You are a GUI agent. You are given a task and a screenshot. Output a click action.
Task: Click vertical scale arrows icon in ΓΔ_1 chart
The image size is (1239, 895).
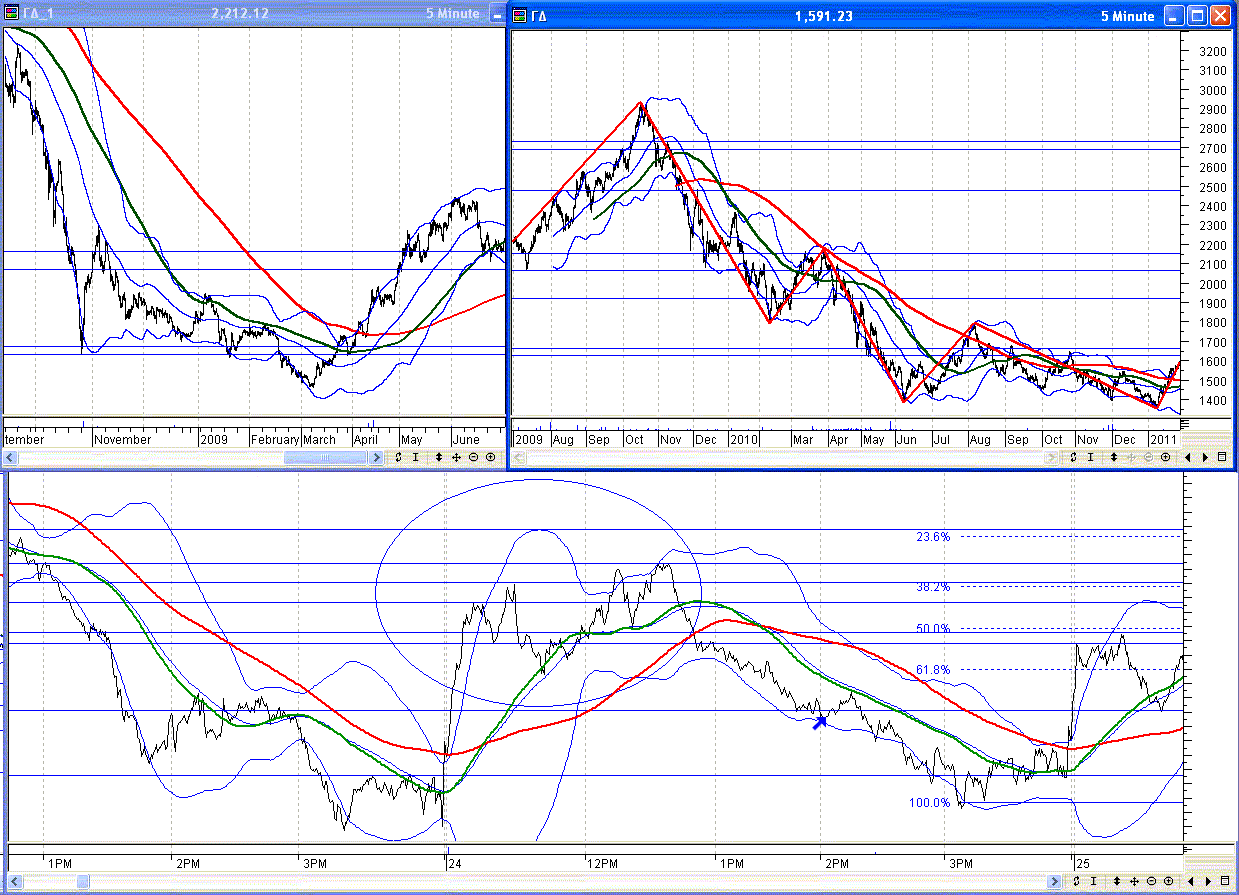point(439,457)
